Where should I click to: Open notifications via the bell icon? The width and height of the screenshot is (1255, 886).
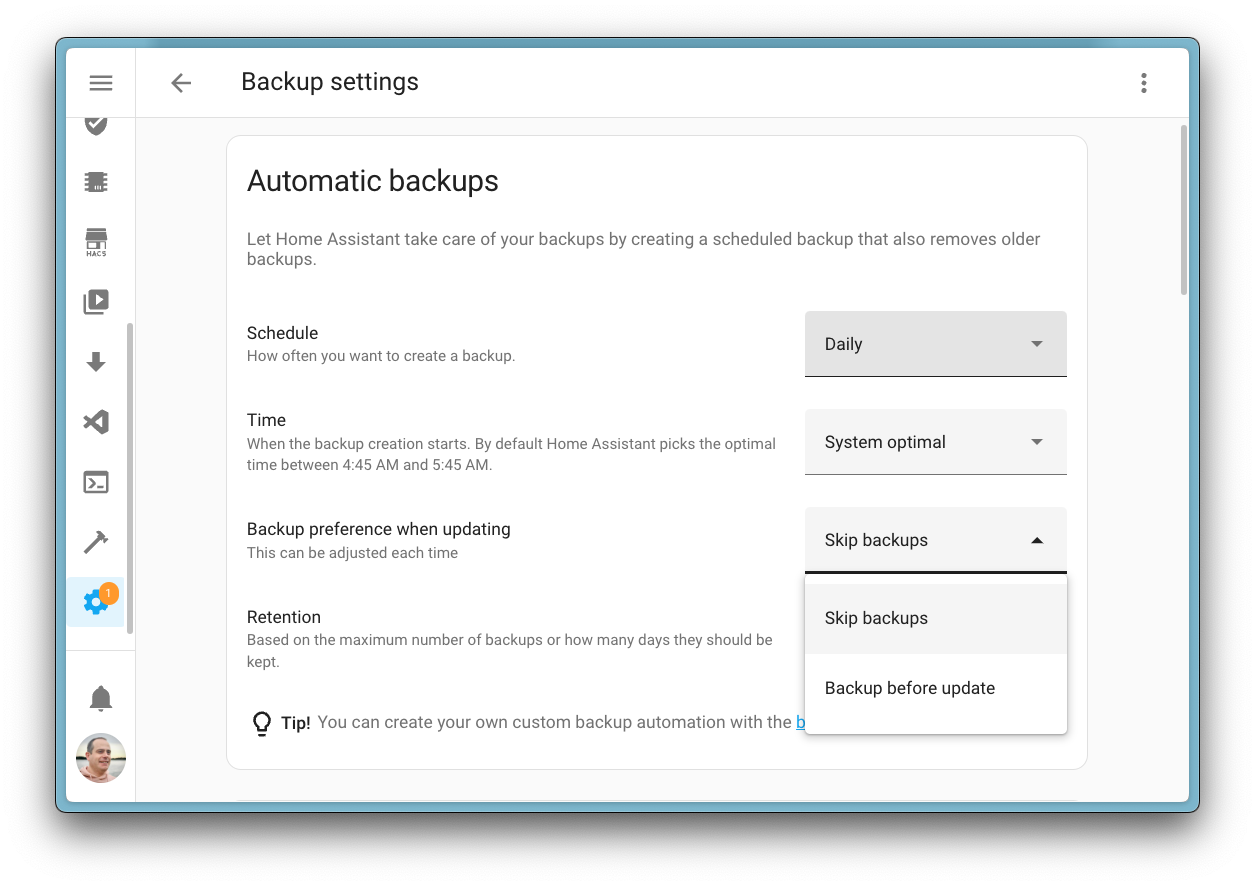96,697
